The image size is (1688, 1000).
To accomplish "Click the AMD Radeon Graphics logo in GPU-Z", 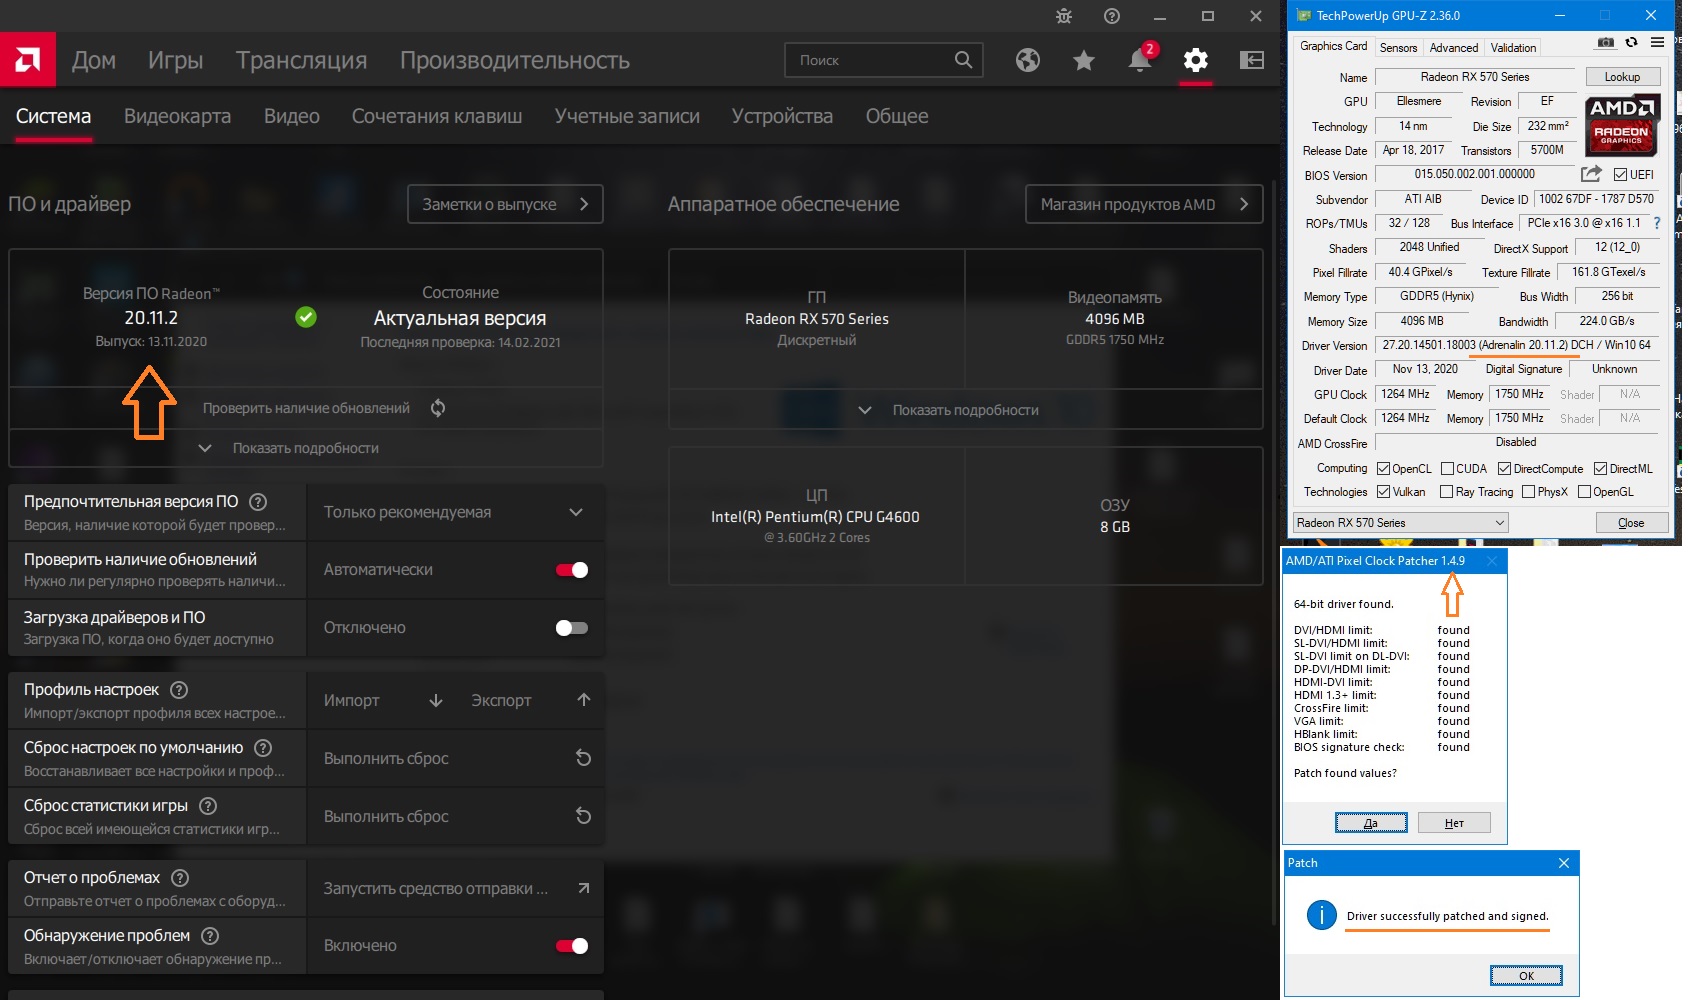I will coord(1621,125).
